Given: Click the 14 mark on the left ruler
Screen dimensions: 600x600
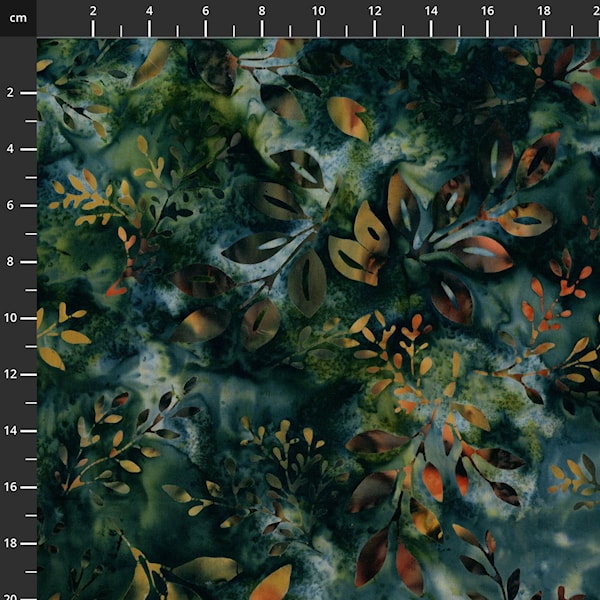Looking at the screenshot, I should click(x=10, y=430).
